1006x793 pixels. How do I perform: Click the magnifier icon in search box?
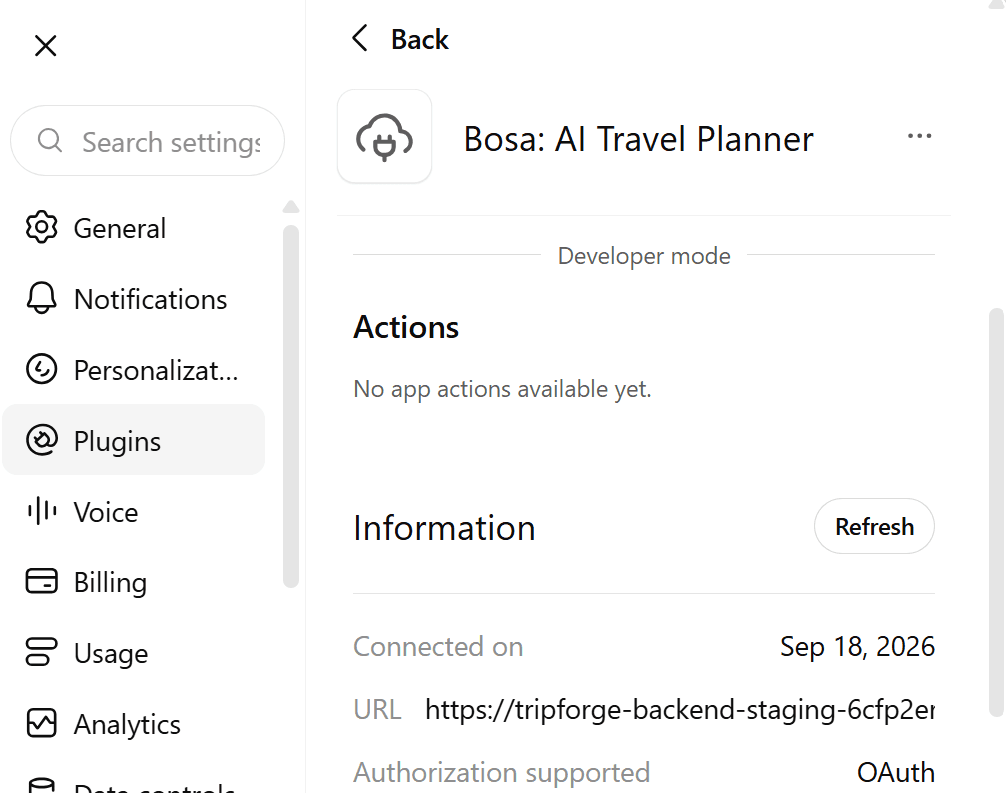[49, 140]
